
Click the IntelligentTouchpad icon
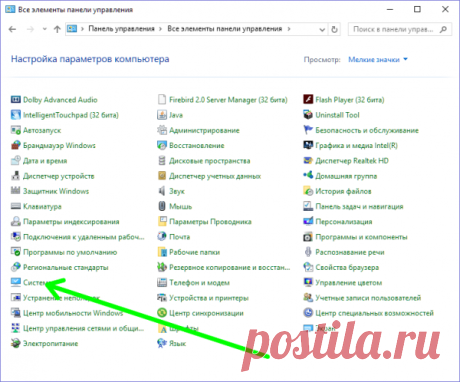[x=16, y=115]
